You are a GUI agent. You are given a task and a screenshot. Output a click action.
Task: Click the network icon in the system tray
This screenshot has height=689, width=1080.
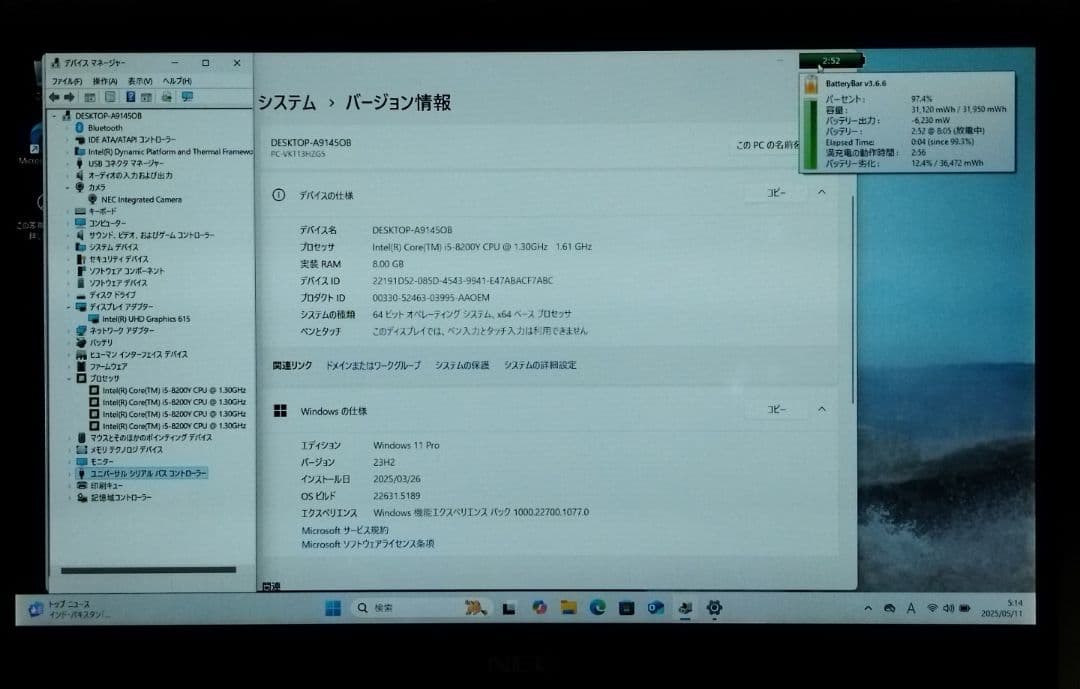933,608
